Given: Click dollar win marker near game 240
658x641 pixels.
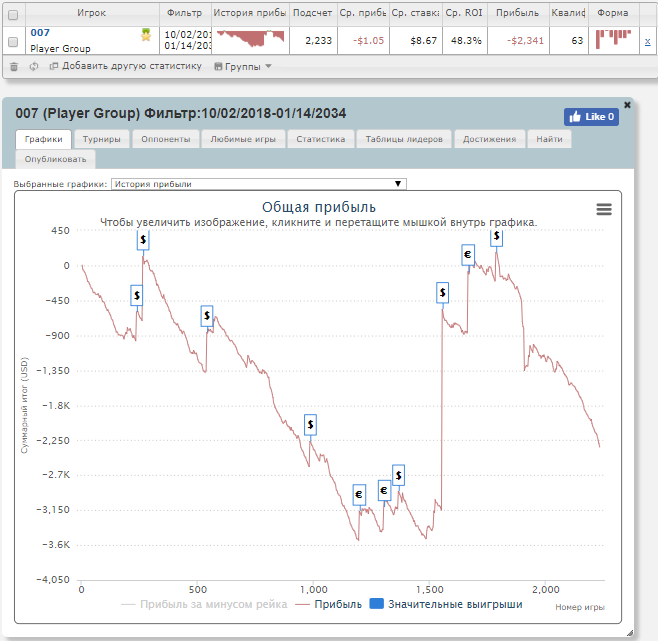Looking at the screenshot, I should tap(137, 296).
